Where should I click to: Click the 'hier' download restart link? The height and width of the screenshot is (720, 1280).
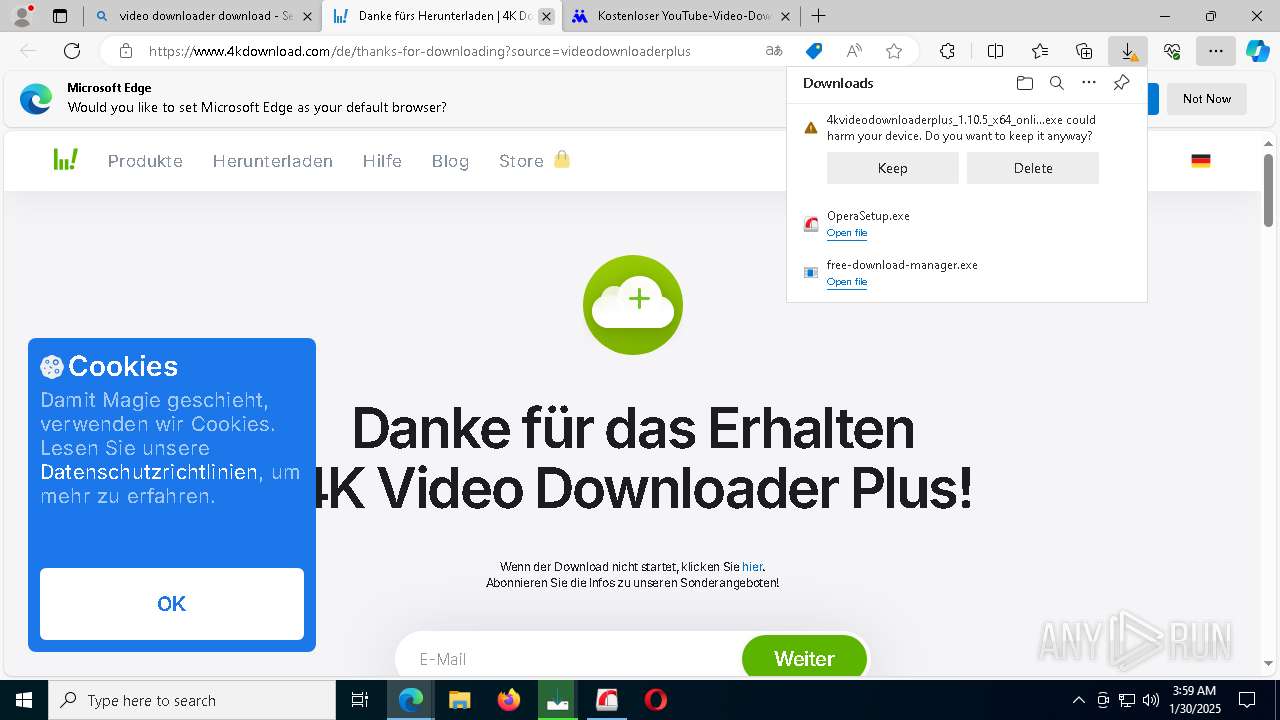coord(752,567)
